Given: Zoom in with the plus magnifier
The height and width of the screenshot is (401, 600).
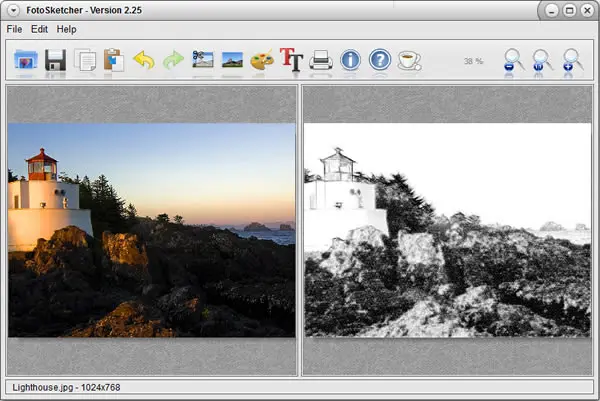Looking at the screenshot, I should [x=572, y=60].
